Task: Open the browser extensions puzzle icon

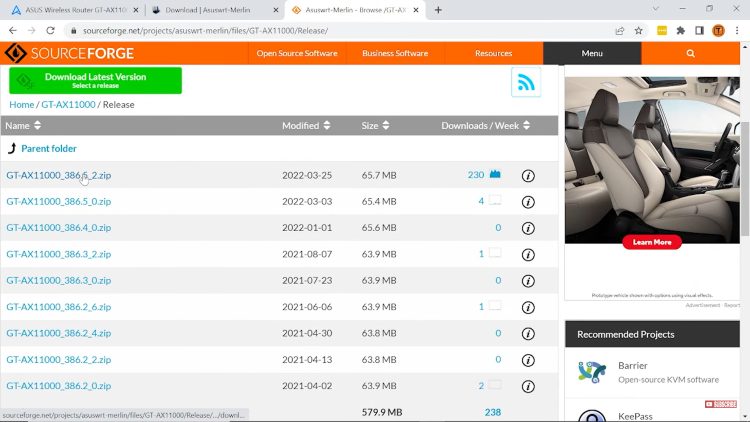Action: tap(681, 30)
